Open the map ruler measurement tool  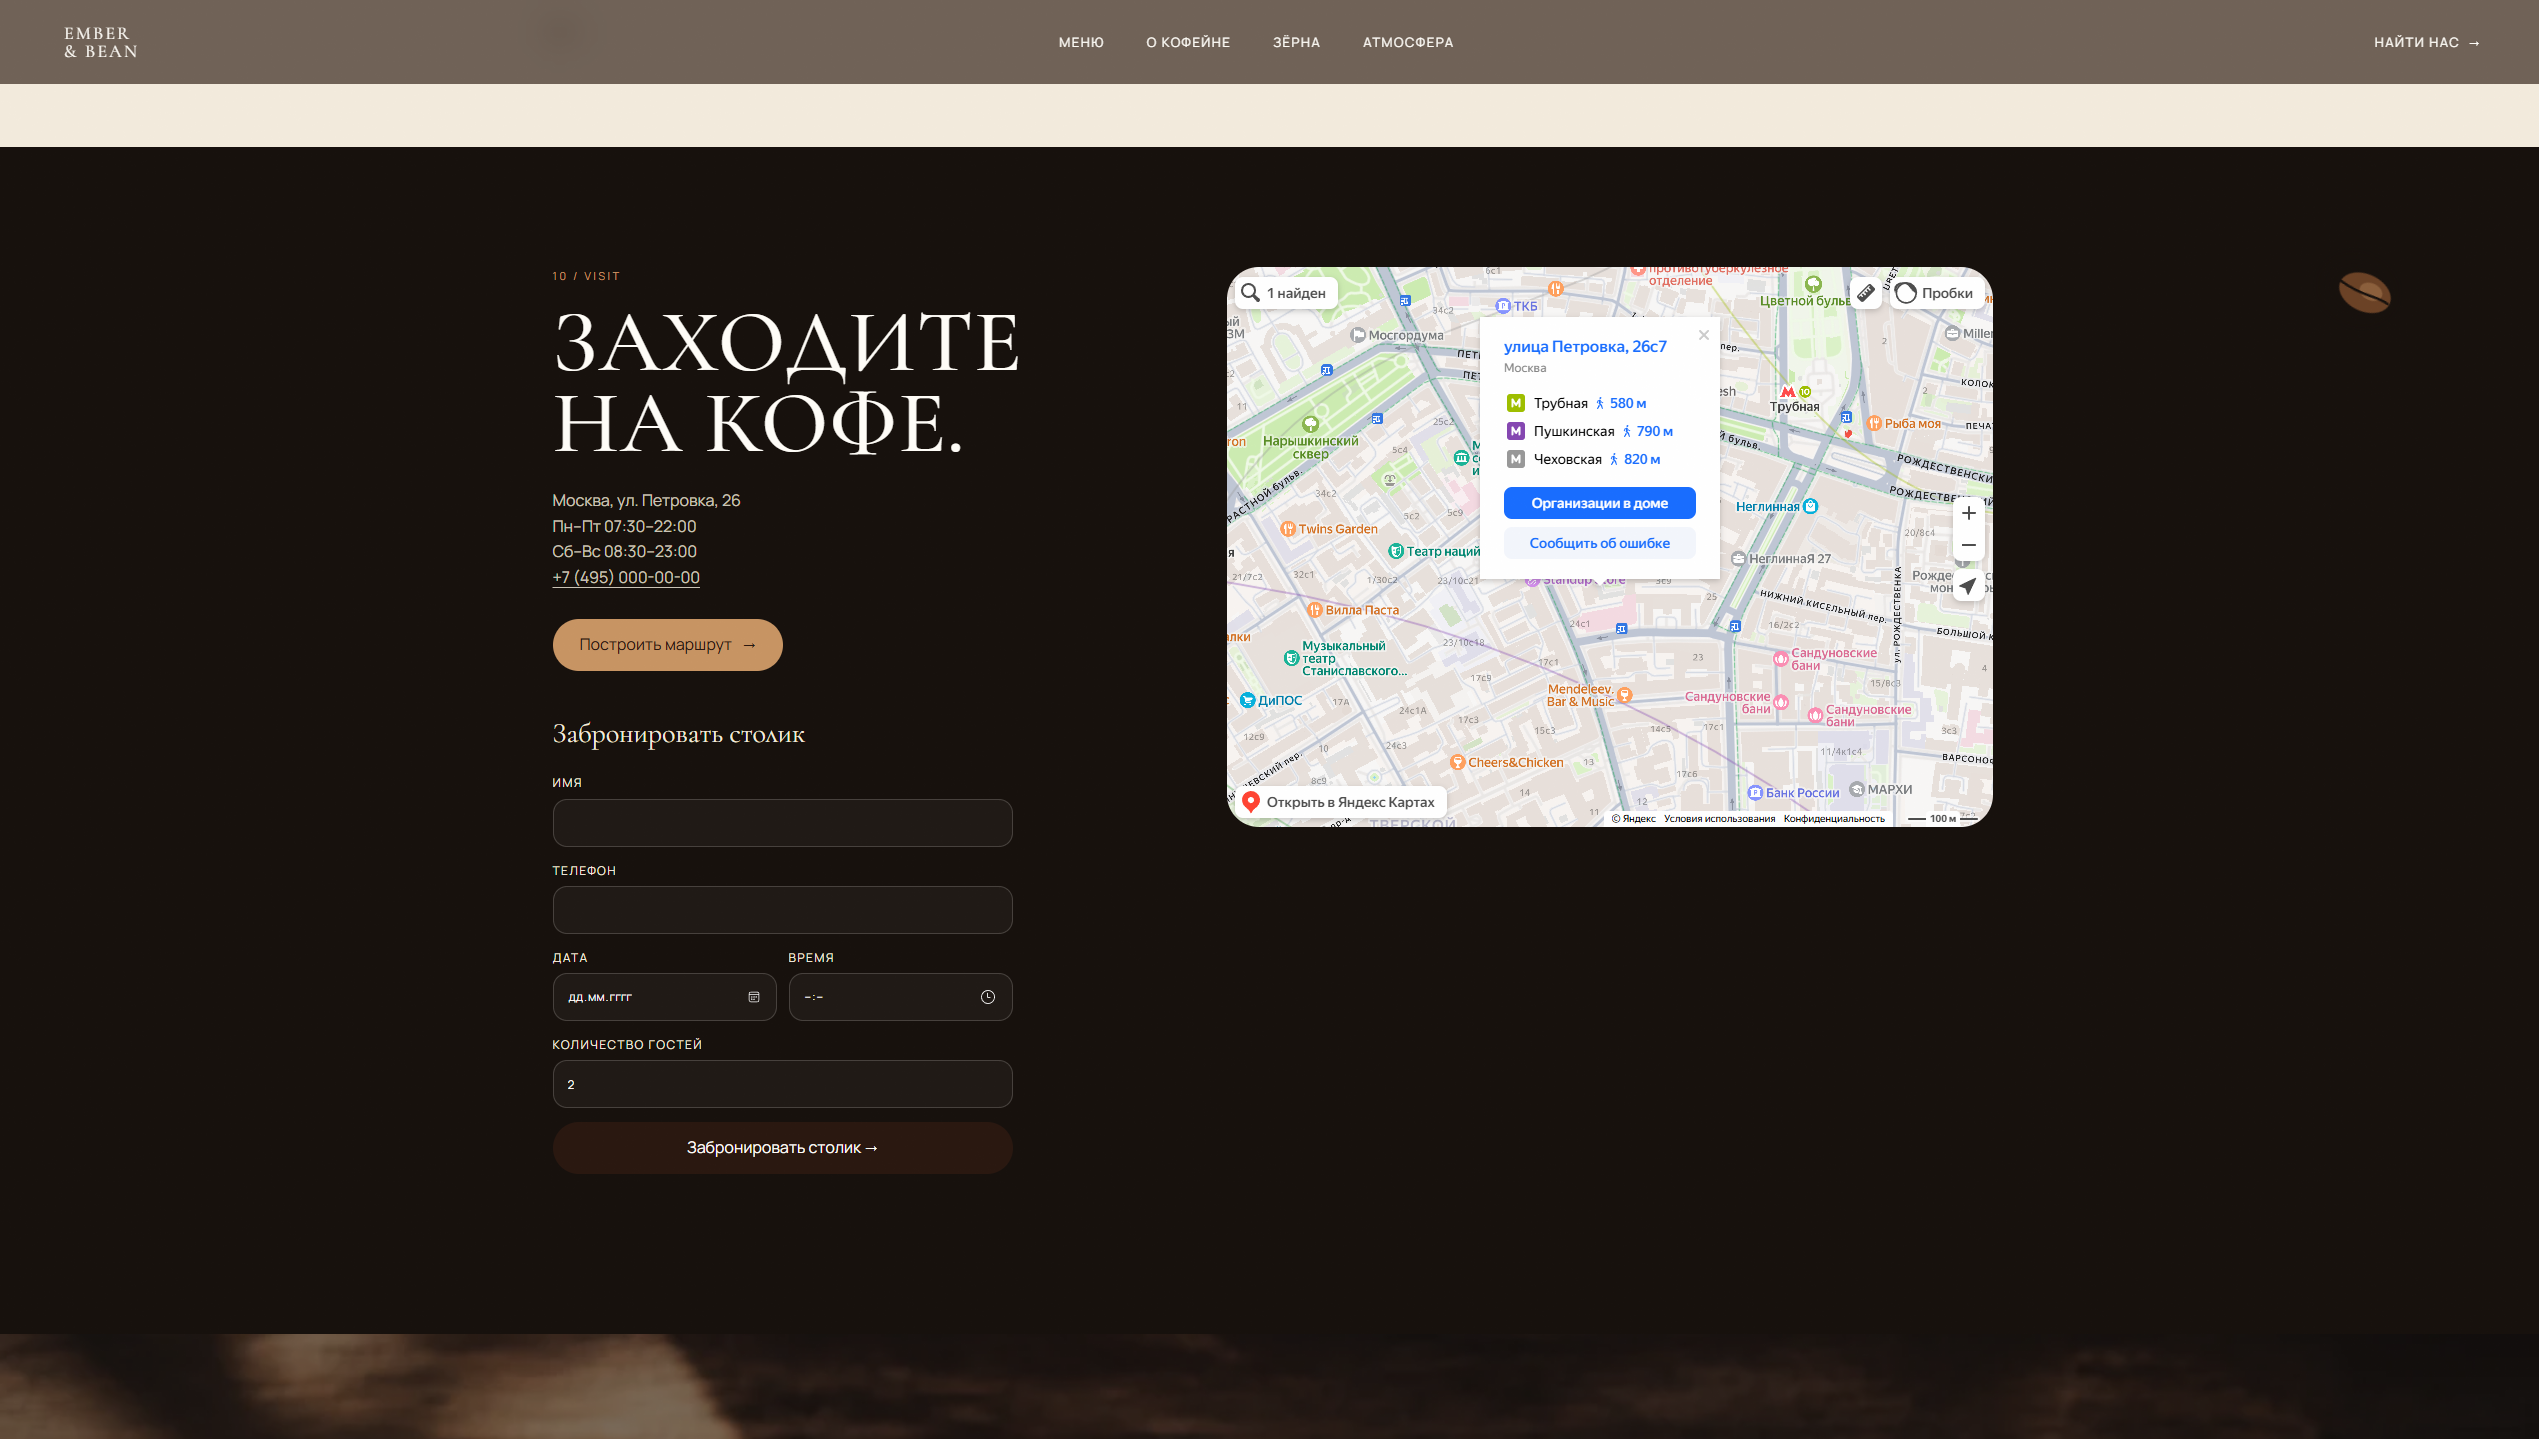click(1866, 293)
